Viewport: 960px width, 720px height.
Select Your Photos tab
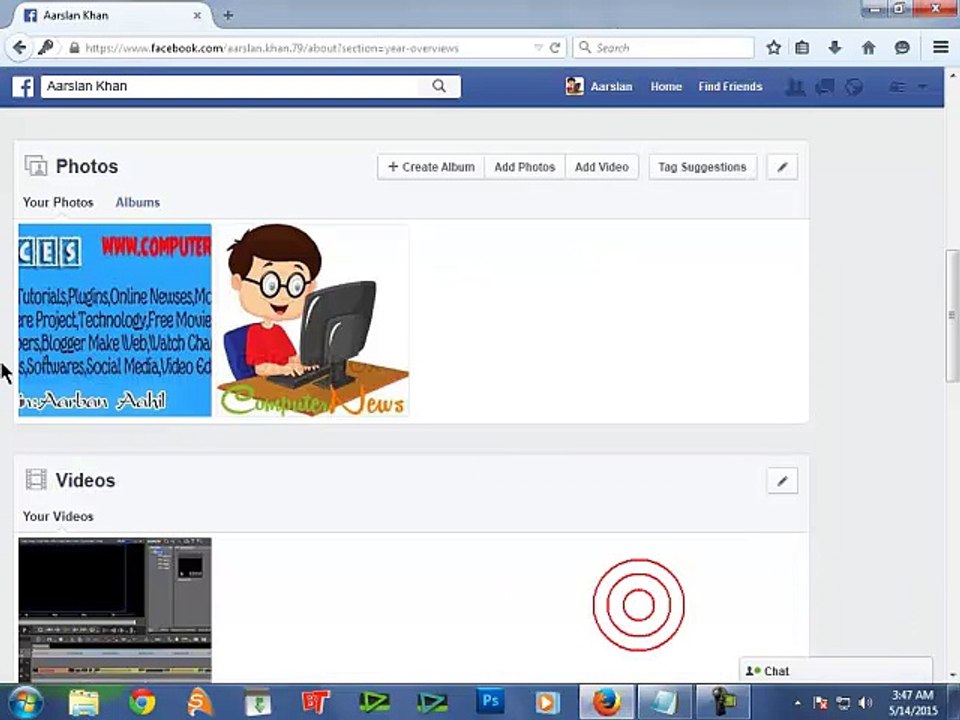click(x=58, y=202)
